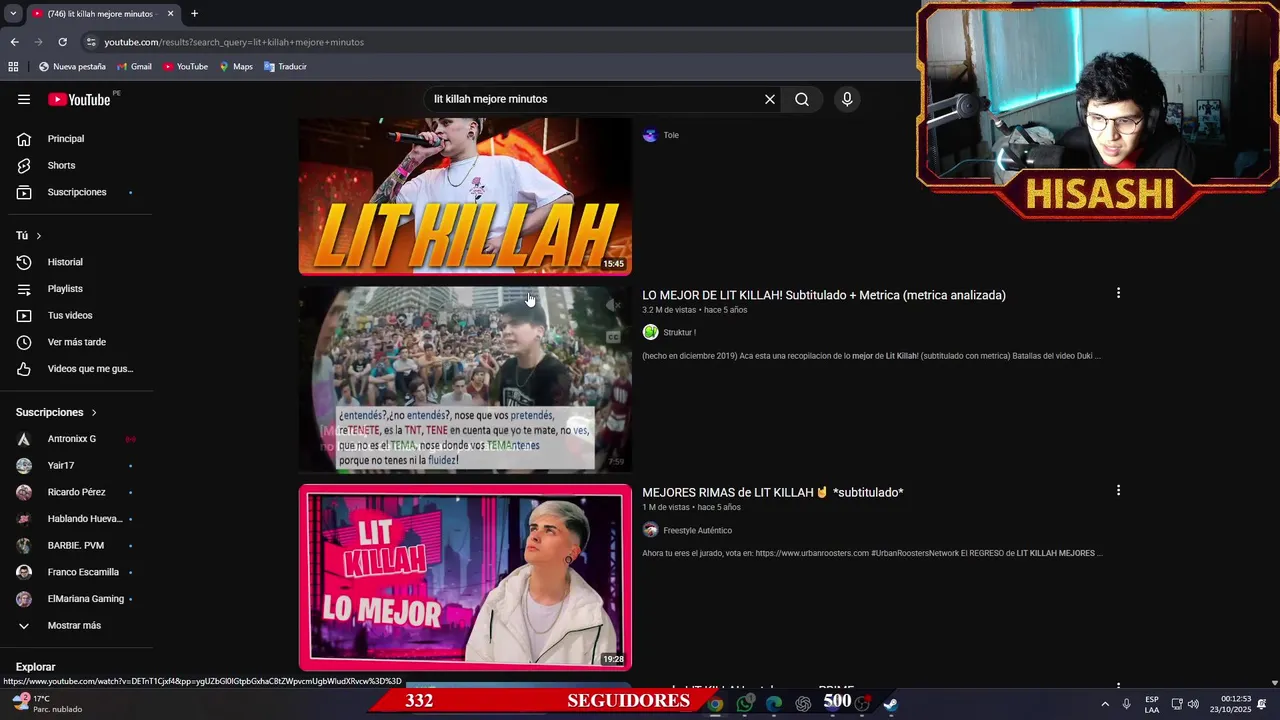The image size is (1280, 720).
Task: Go back with the browser back arrow
Action: click(x=14, y=42)
